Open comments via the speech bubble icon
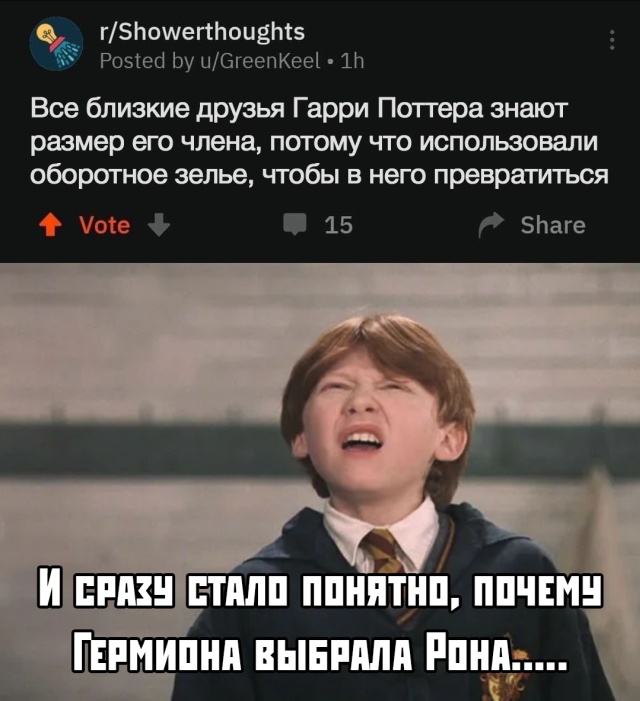640x701 pixels. click(295, 225)
